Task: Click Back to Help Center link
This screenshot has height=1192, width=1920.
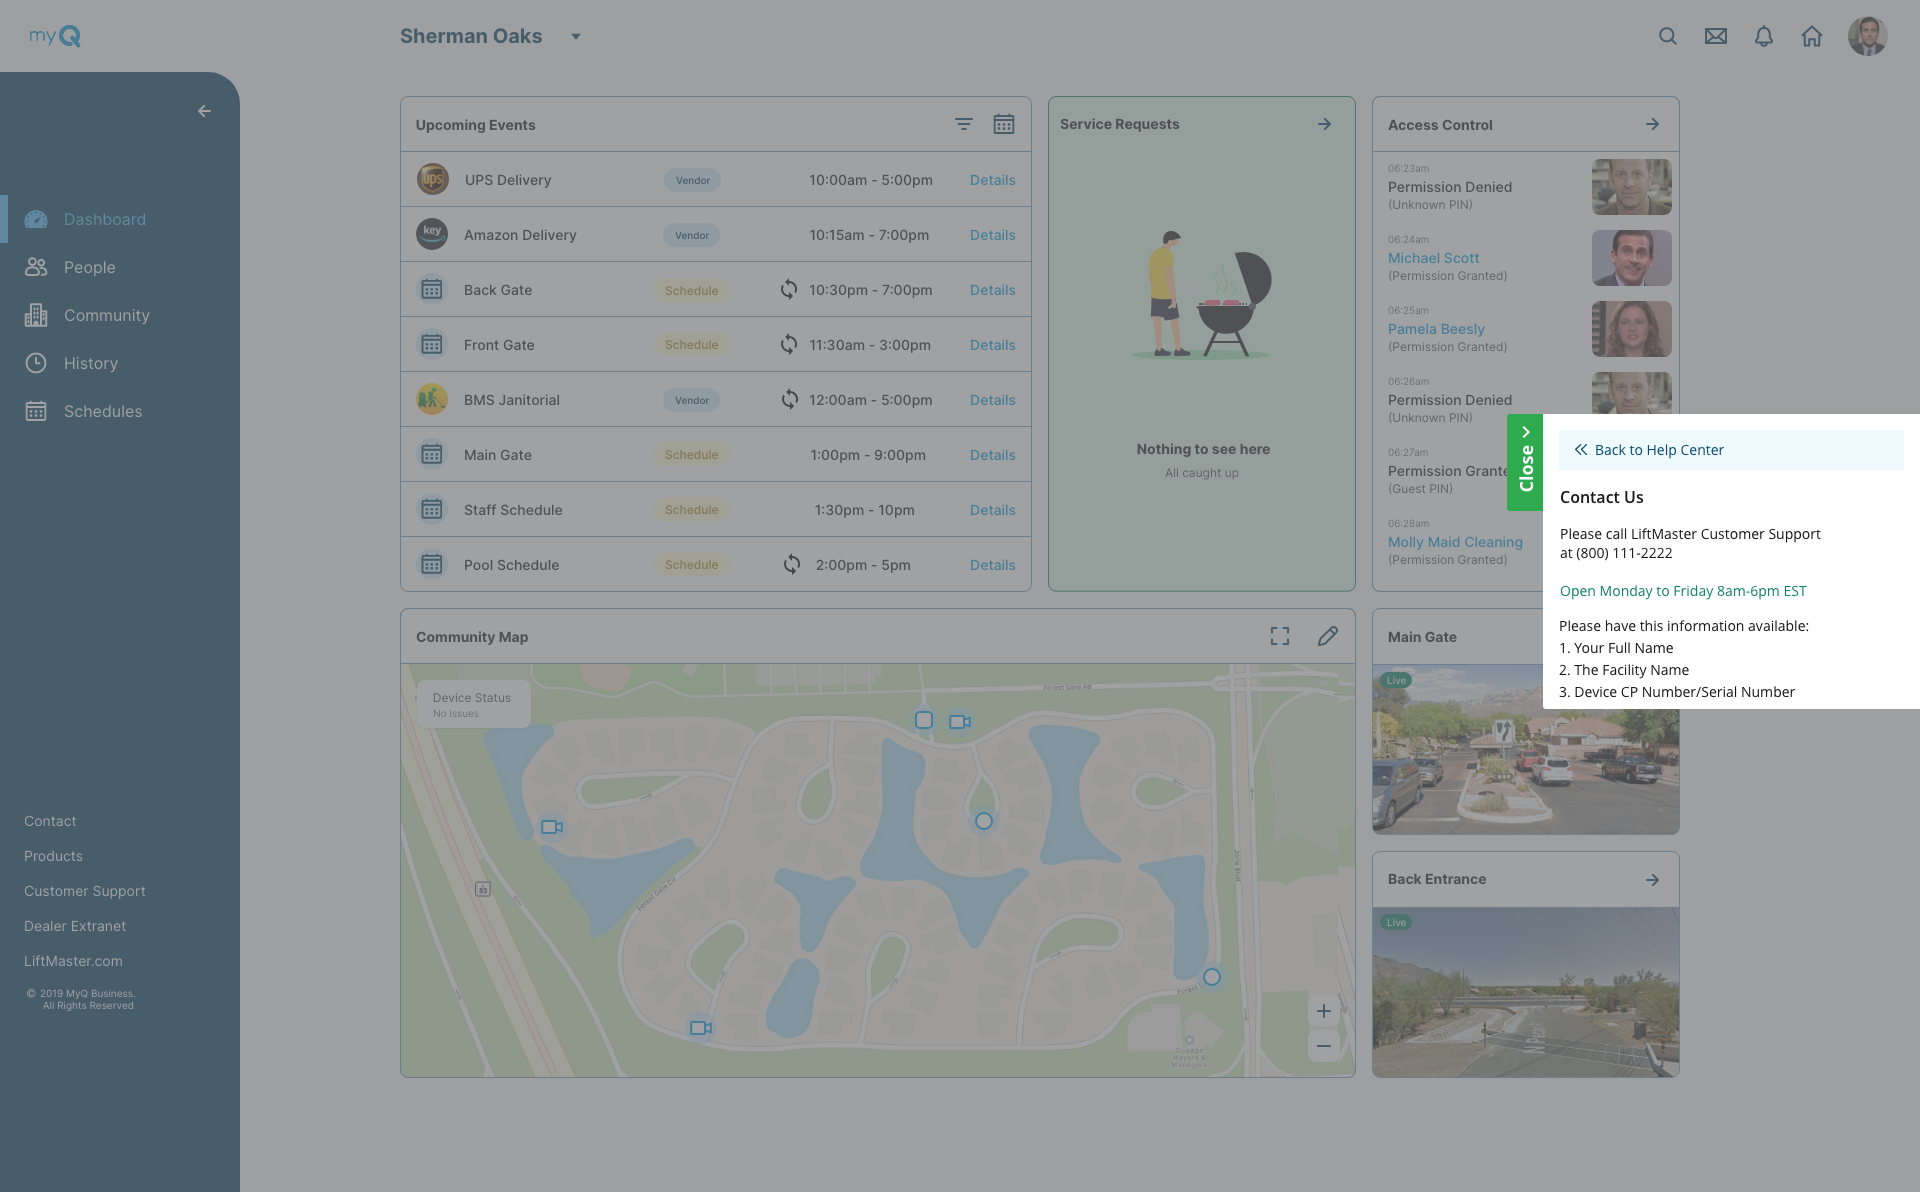Action: coord(1658,450)
